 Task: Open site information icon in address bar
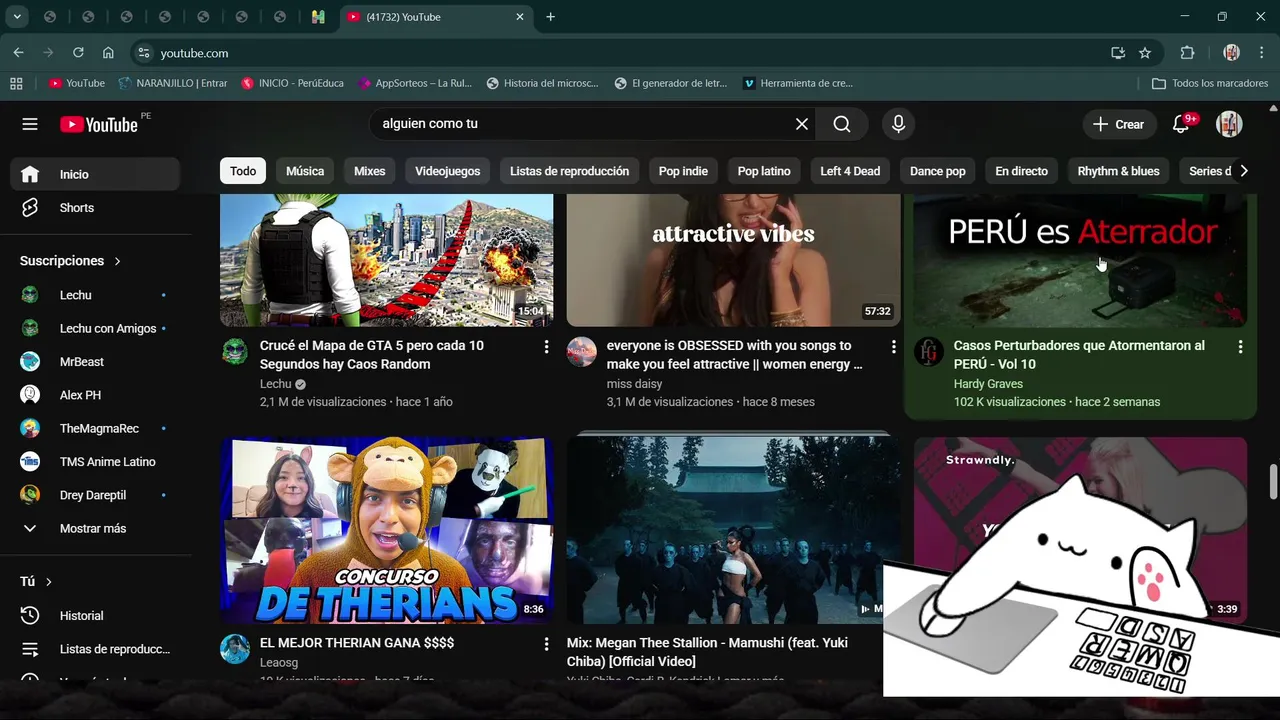144,53
